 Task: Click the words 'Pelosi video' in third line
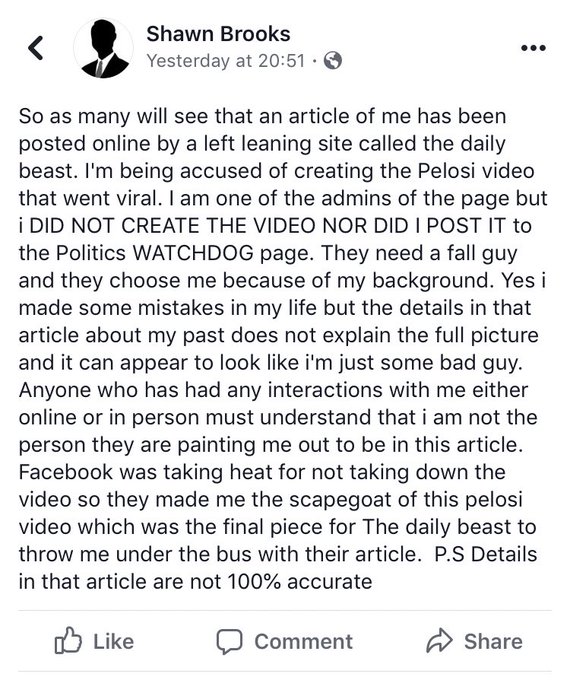coord(476,171)
